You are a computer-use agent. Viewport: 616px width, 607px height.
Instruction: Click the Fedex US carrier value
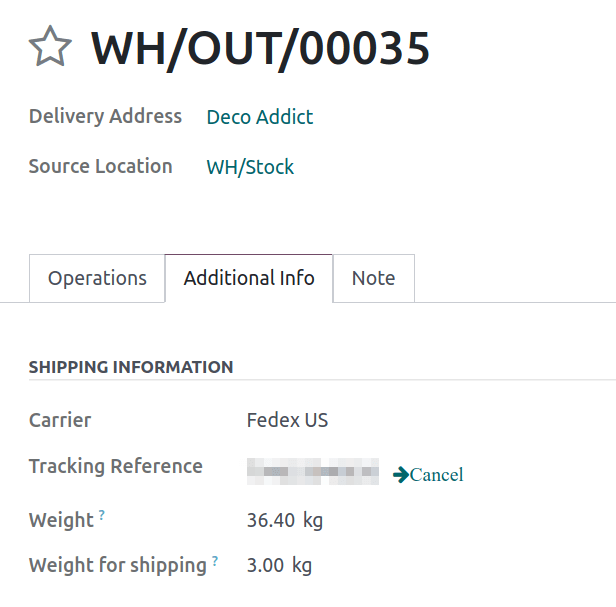287,420
